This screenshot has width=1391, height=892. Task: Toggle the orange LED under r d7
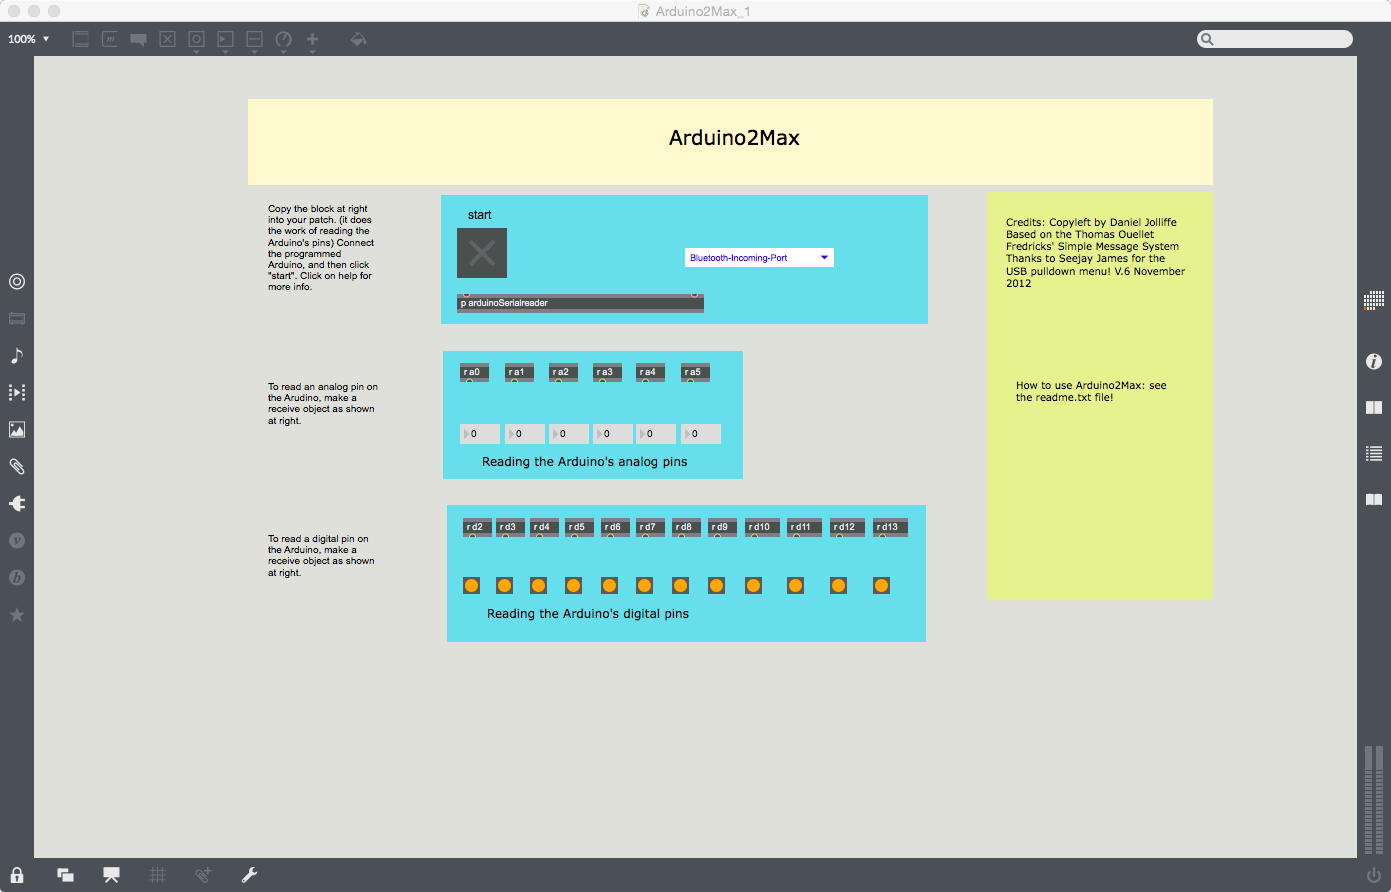645,585
